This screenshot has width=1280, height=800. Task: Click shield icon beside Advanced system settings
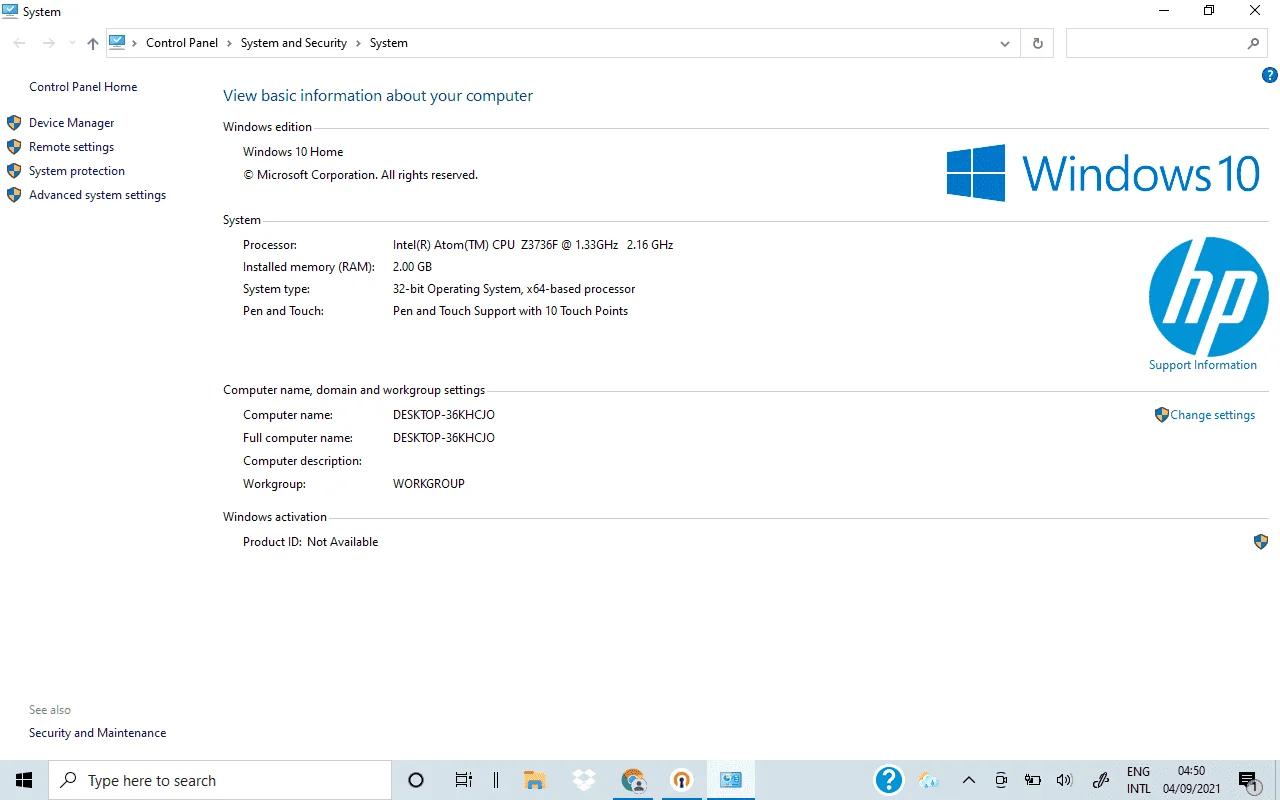coord(14,195)
